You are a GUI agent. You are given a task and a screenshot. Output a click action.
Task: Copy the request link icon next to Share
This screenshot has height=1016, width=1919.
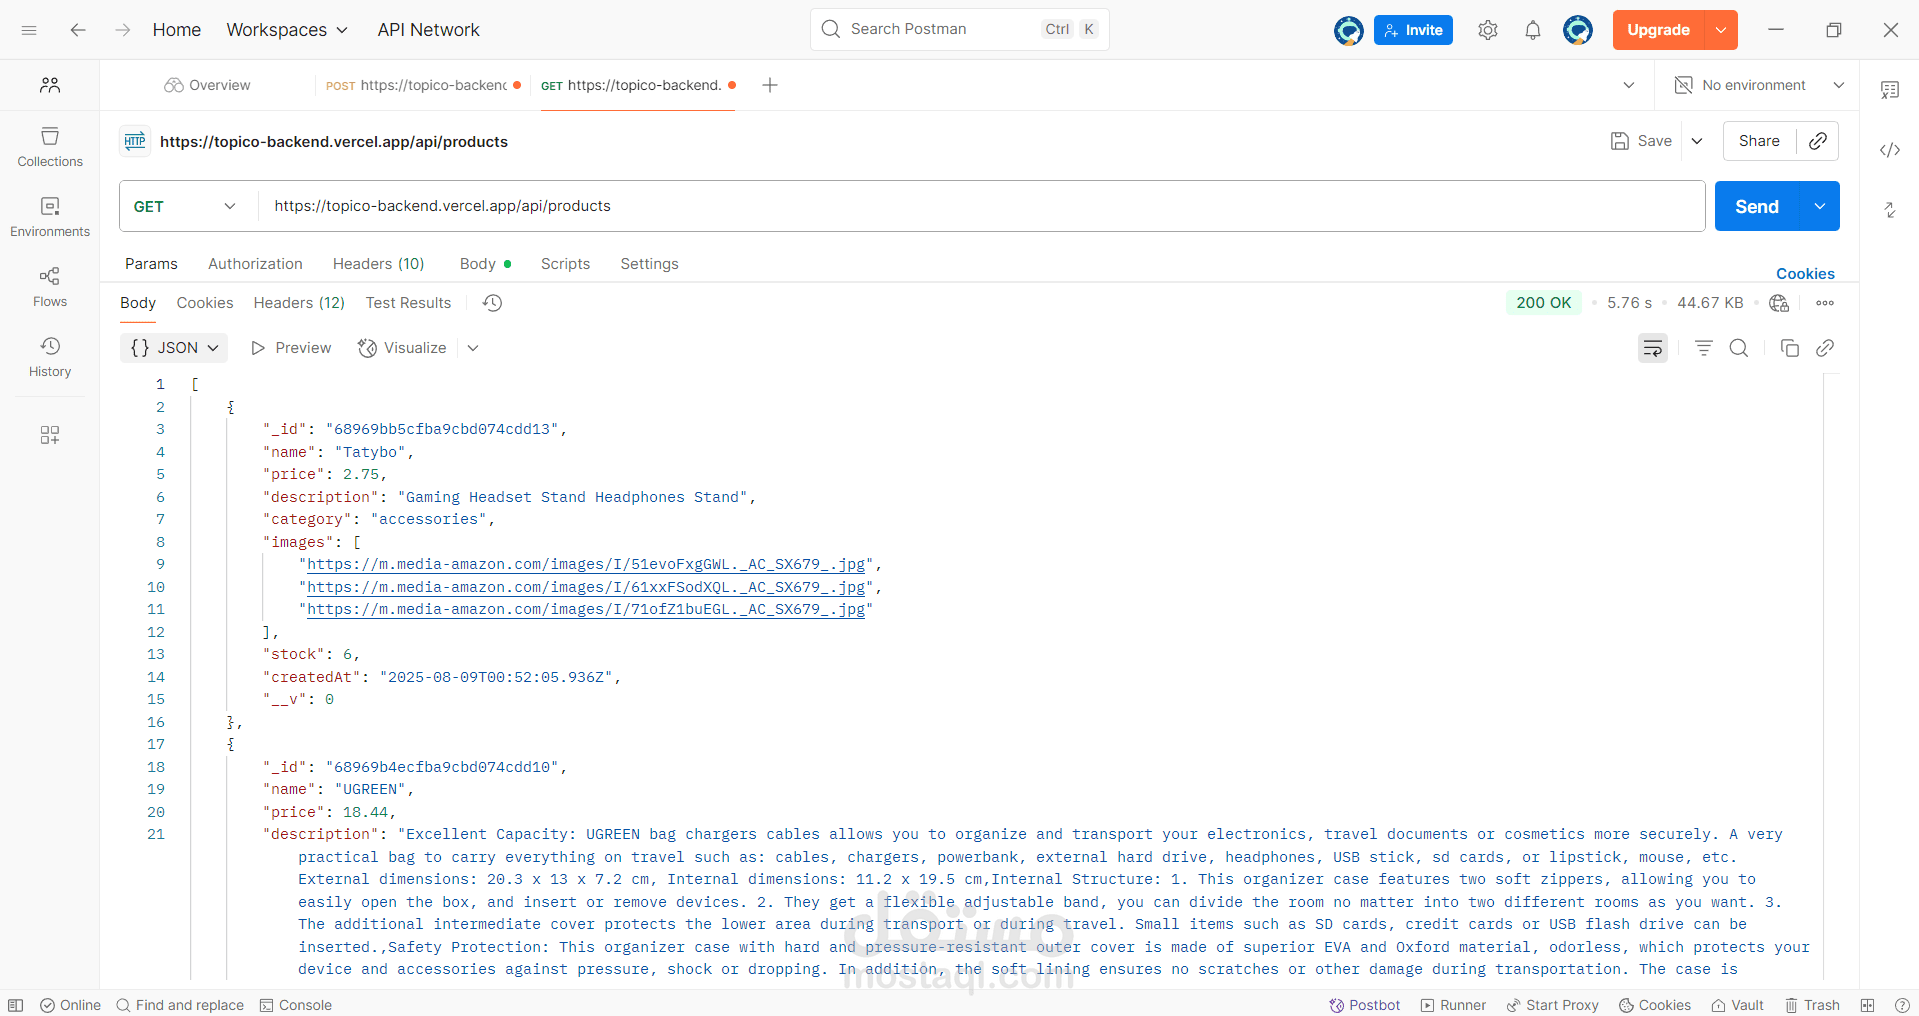click(1818, 141)
